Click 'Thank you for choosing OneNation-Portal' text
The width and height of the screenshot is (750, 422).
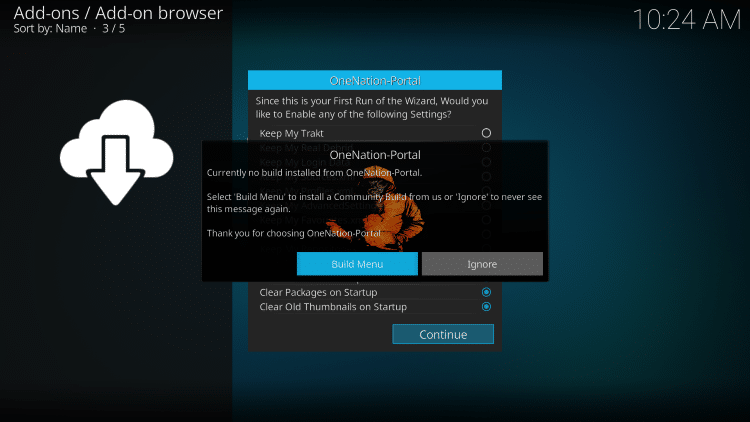pyautogui.click(x=294, y=233)
